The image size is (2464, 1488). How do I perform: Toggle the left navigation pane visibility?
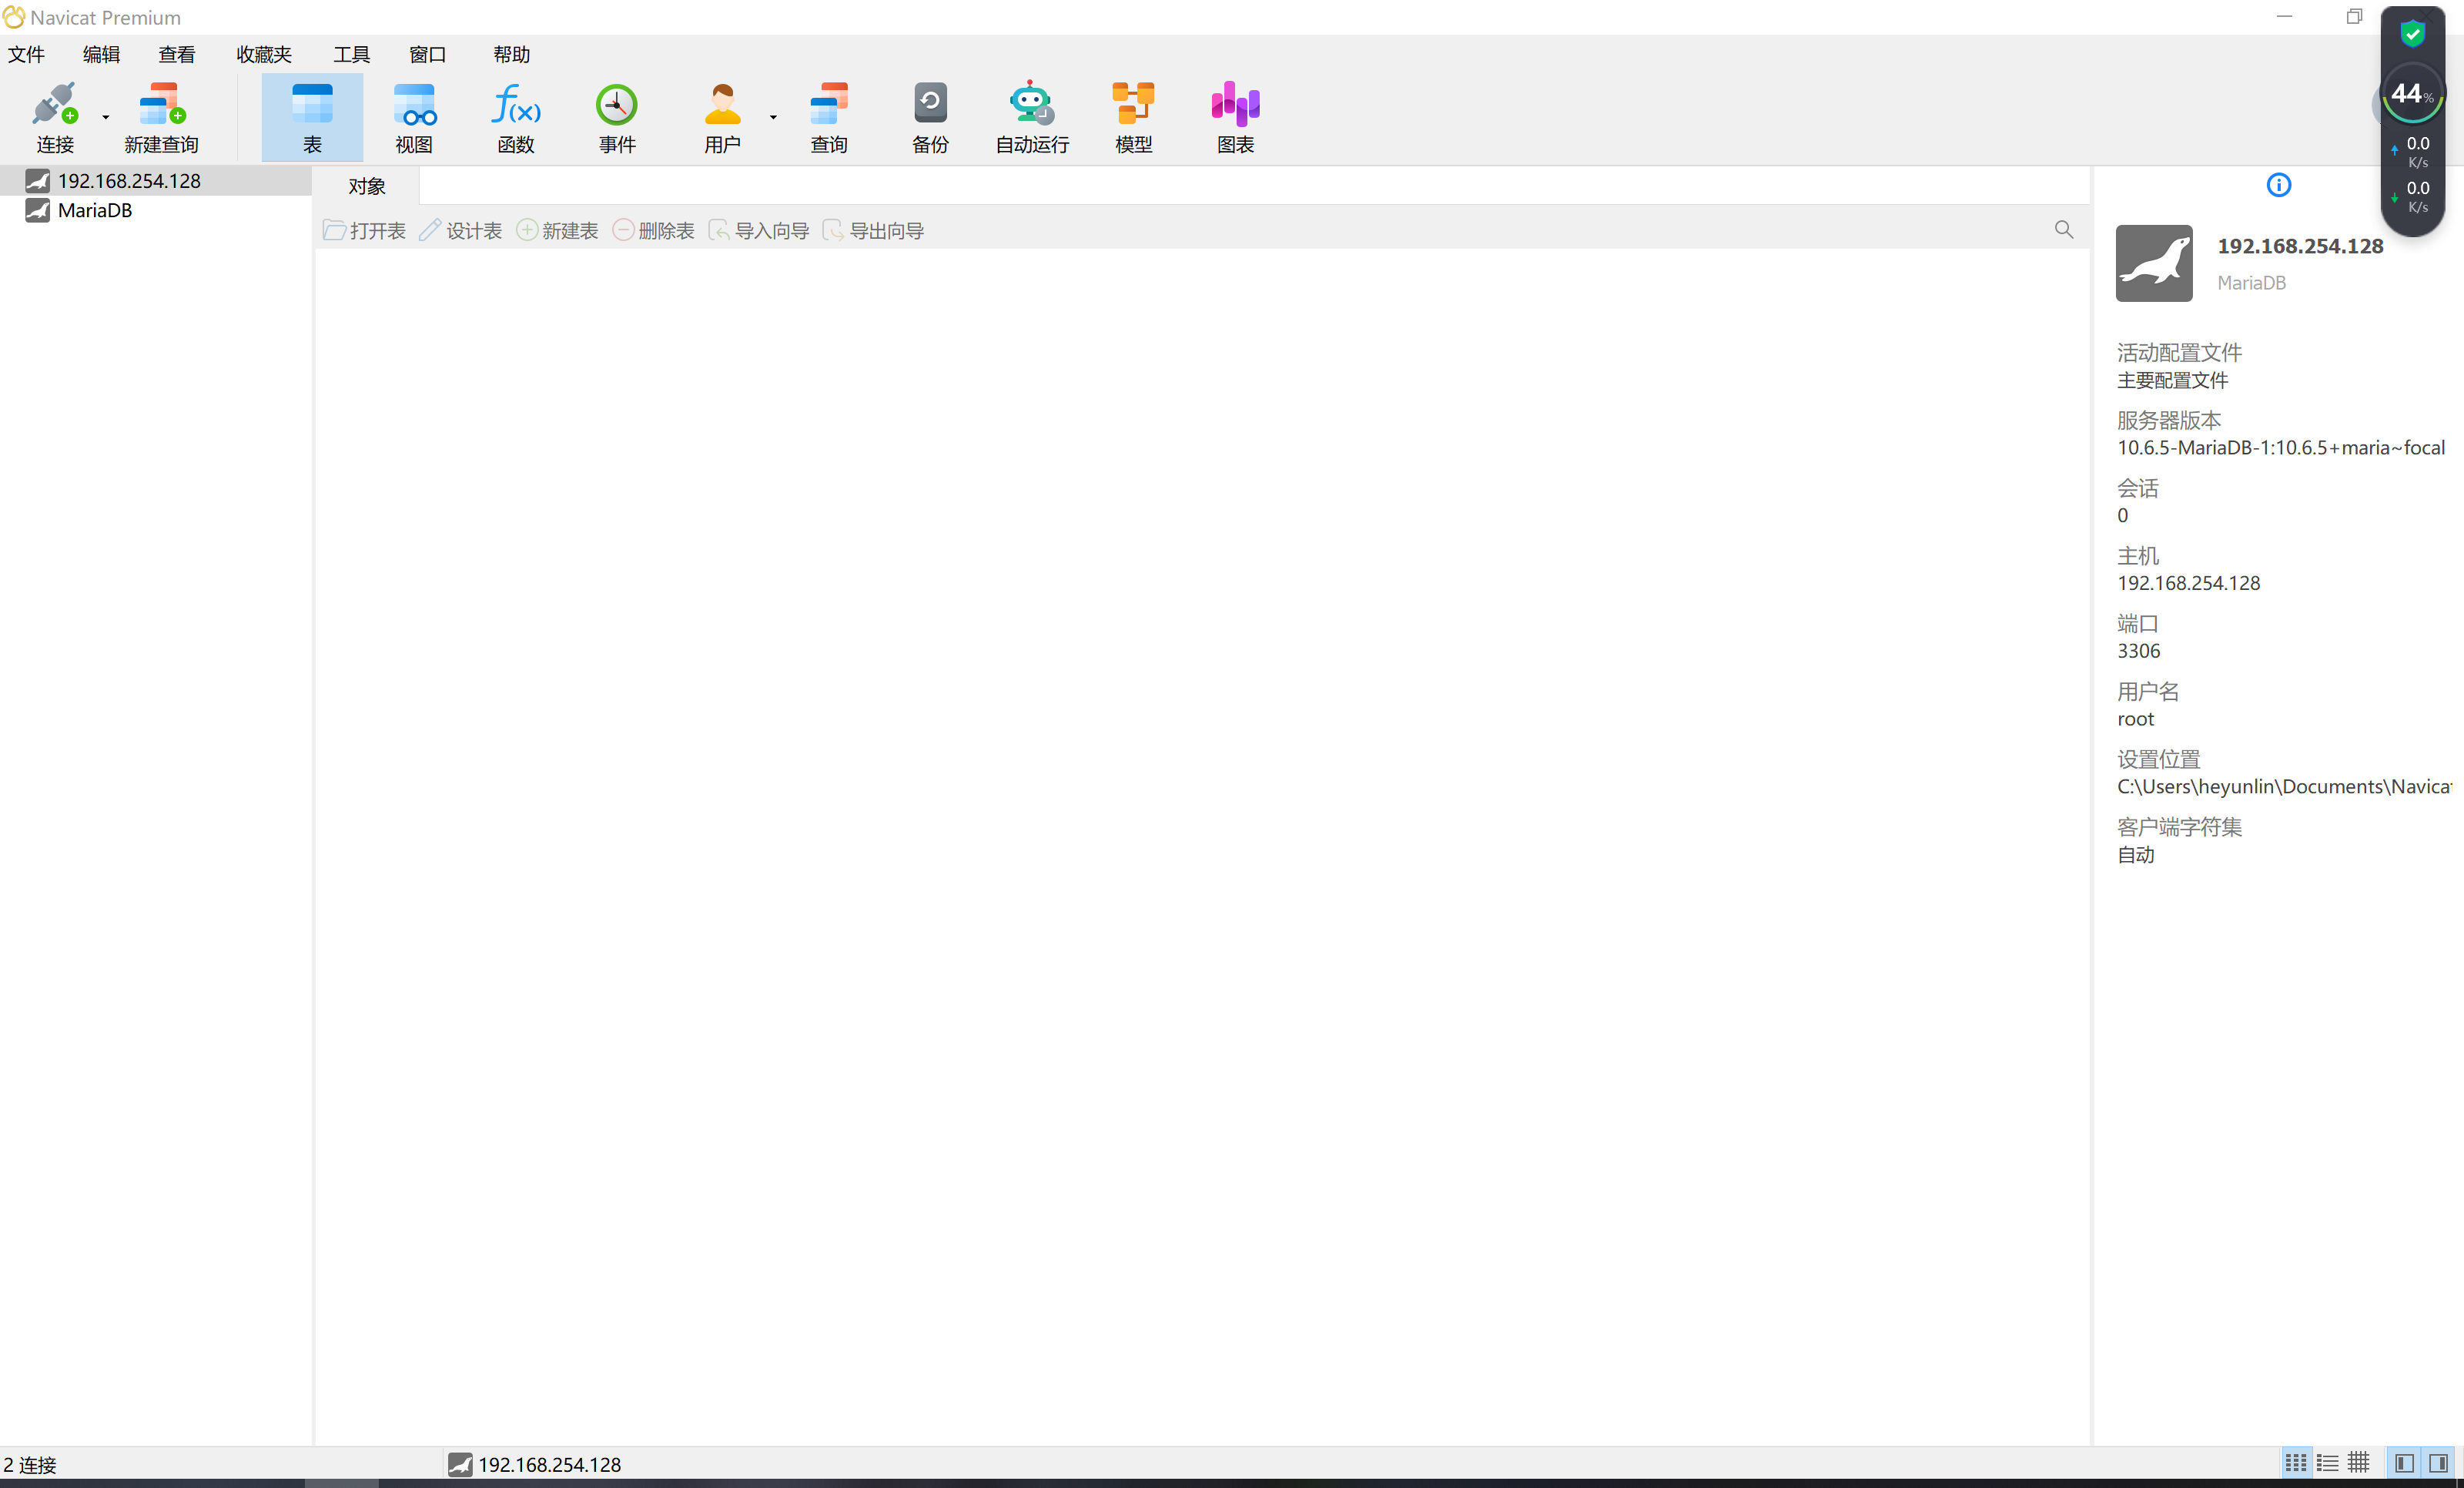point(2405,1463)
